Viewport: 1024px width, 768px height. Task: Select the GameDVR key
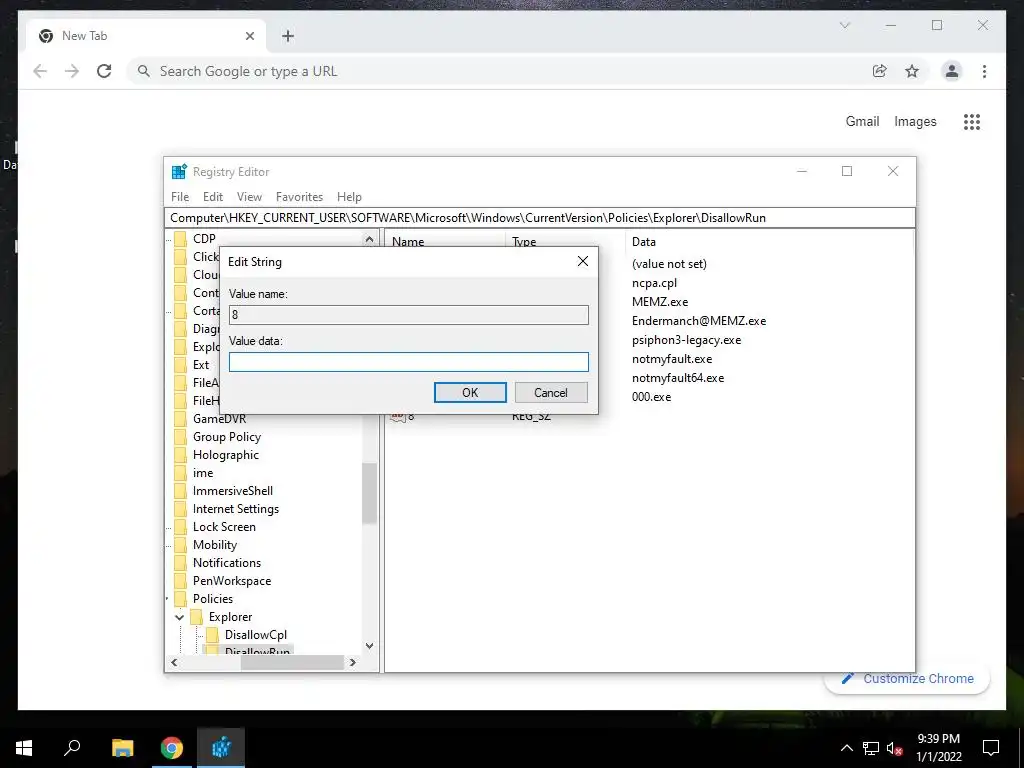coord(219,419)
